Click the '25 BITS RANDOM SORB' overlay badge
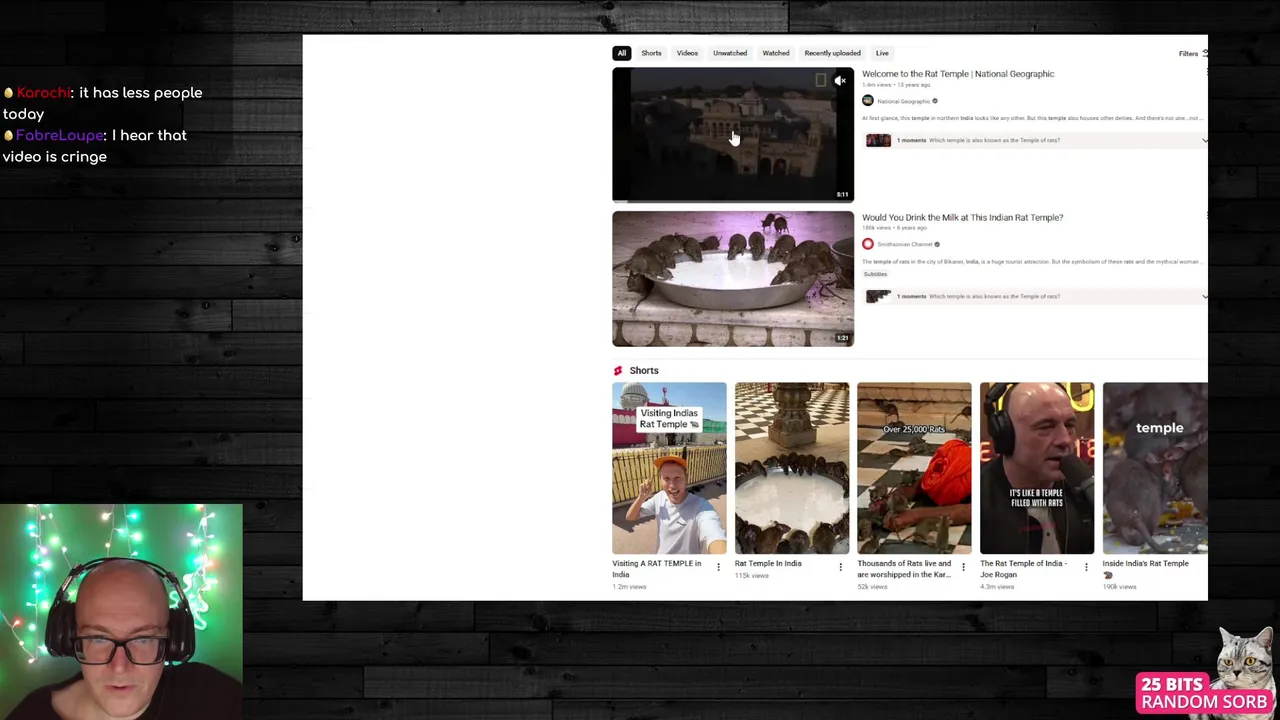 pos(1205,692)
